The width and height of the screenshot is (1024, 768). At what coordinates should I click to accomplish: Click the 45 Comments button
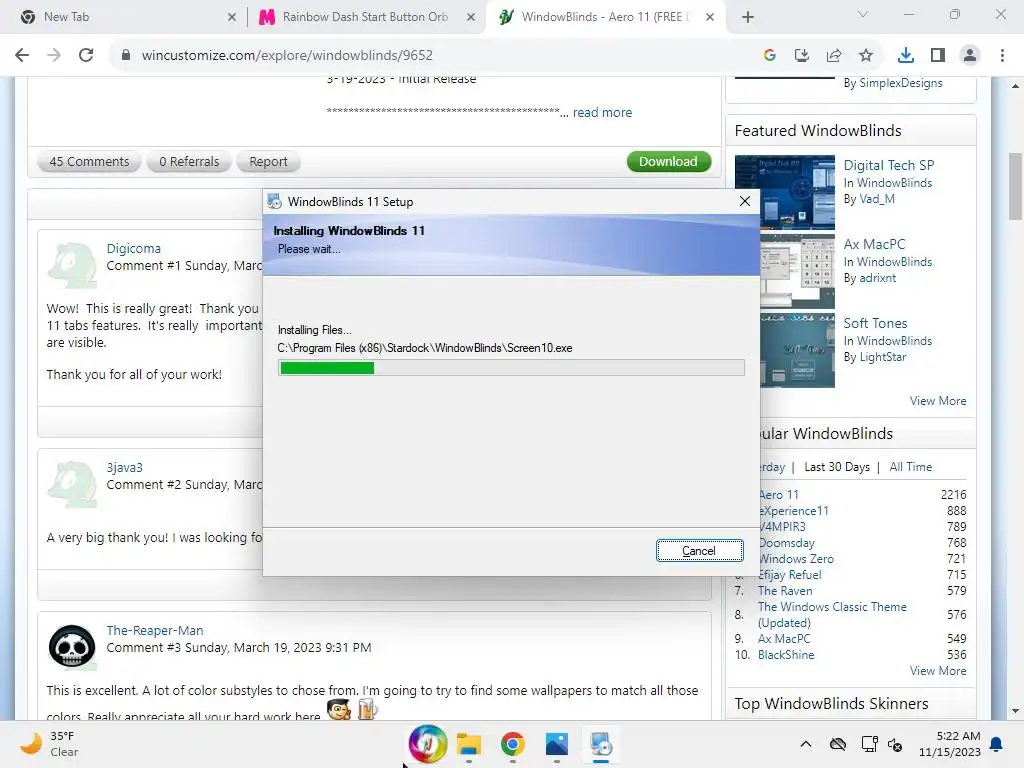(x=89, y=161)
